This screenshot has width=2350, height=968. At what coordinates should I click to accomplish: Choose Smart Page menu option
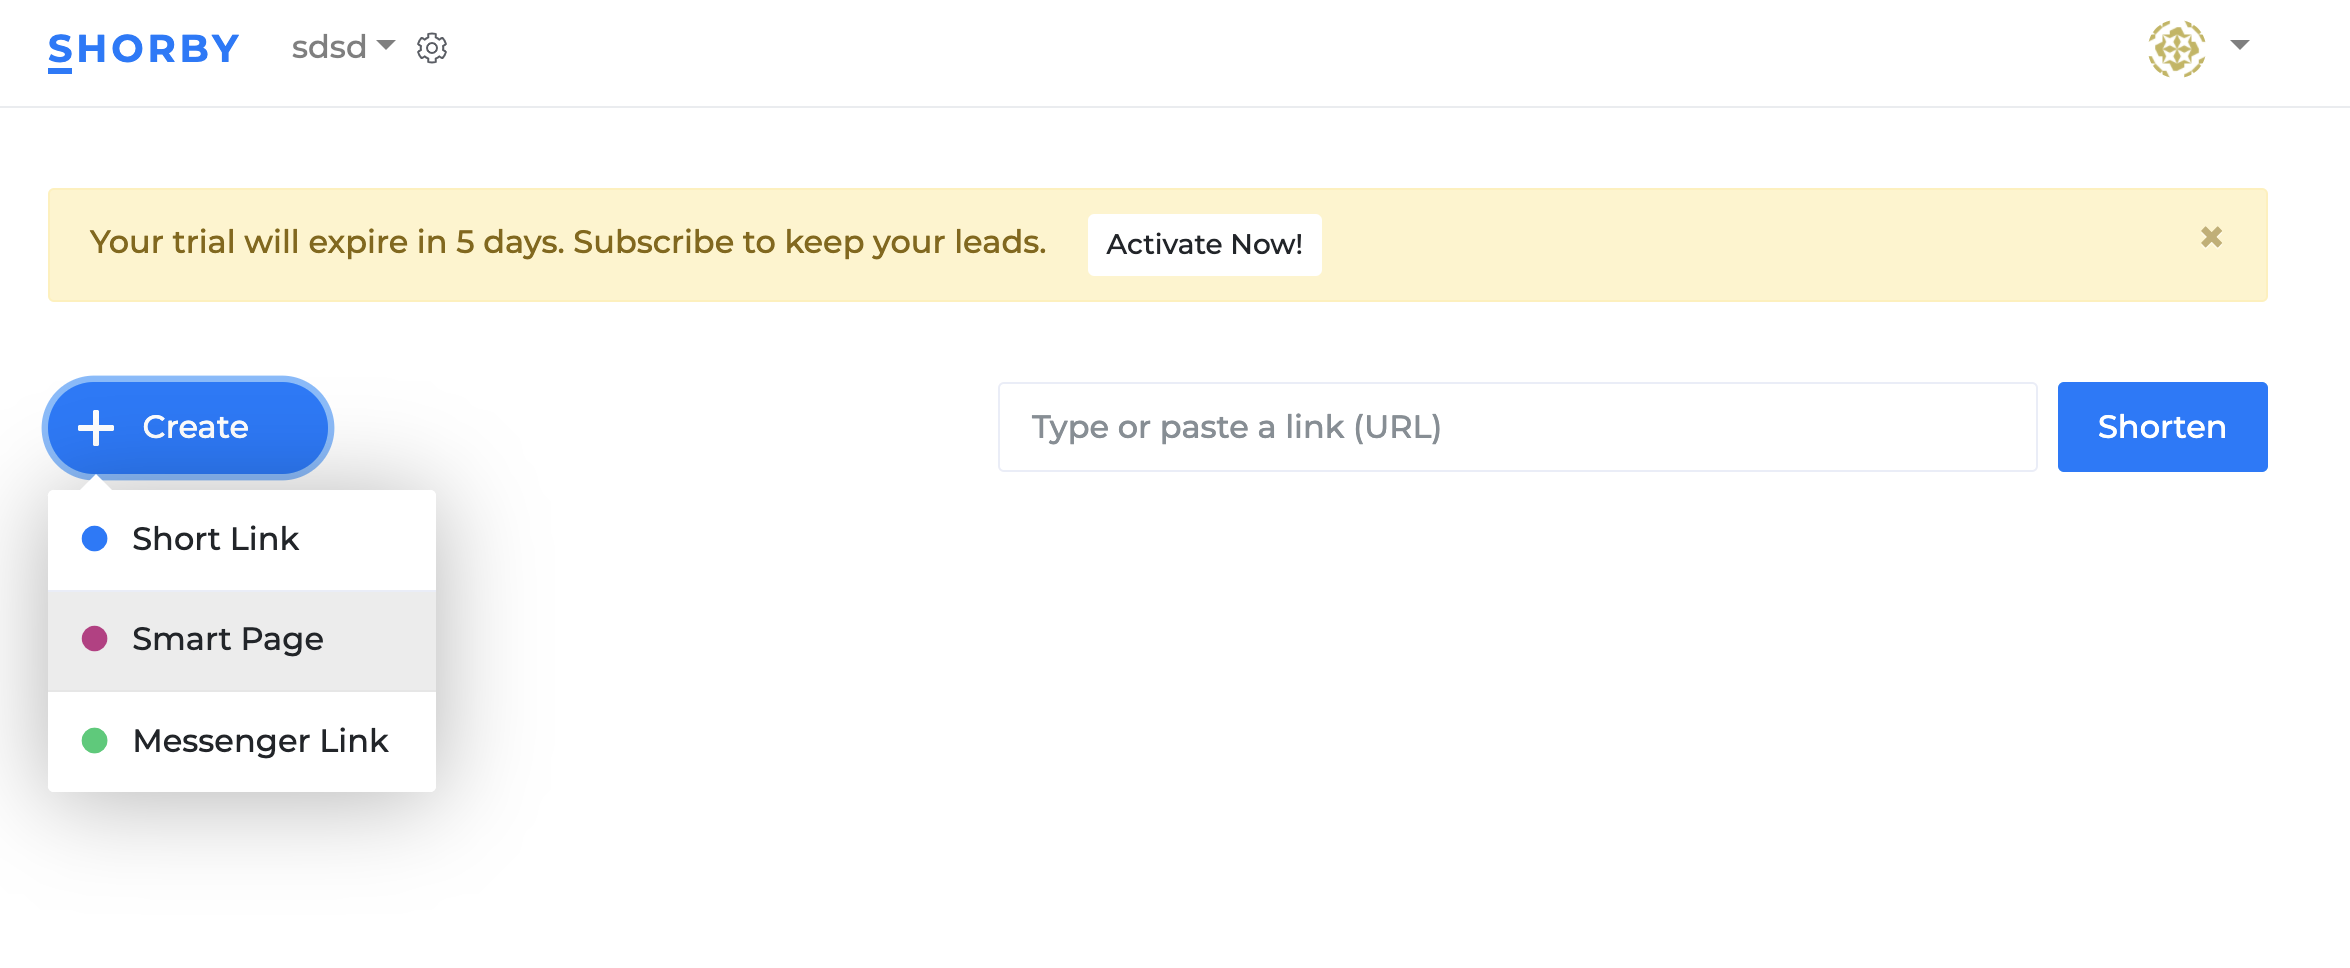[242, 640]
